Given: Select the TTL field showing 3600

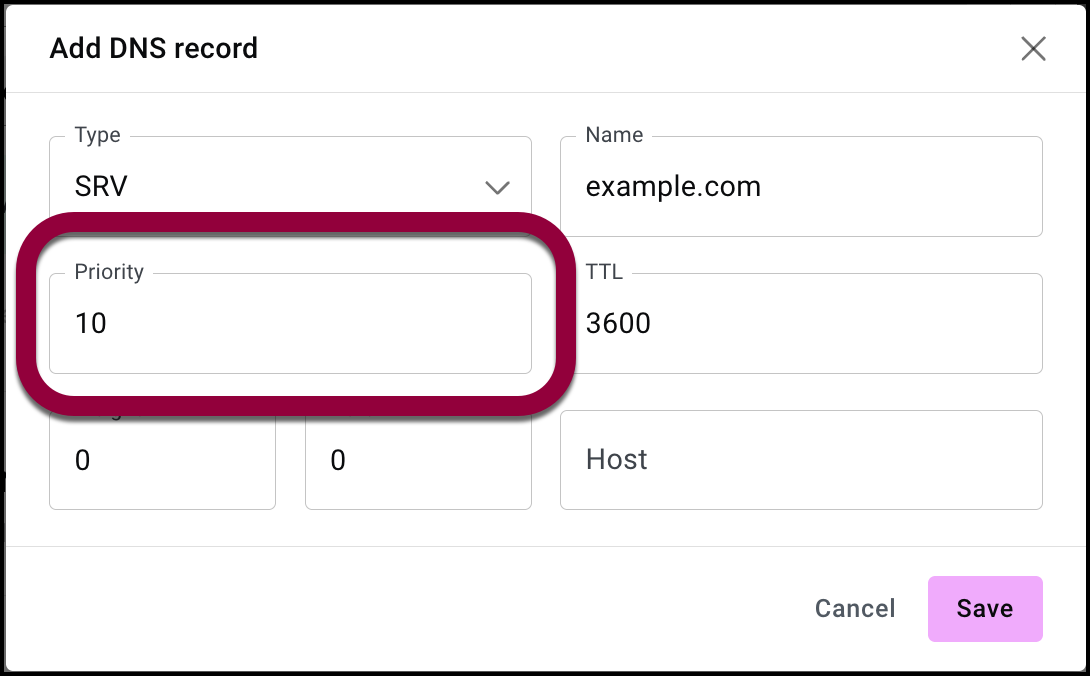Looking at the screenshot, I should (x=801, y=324).
